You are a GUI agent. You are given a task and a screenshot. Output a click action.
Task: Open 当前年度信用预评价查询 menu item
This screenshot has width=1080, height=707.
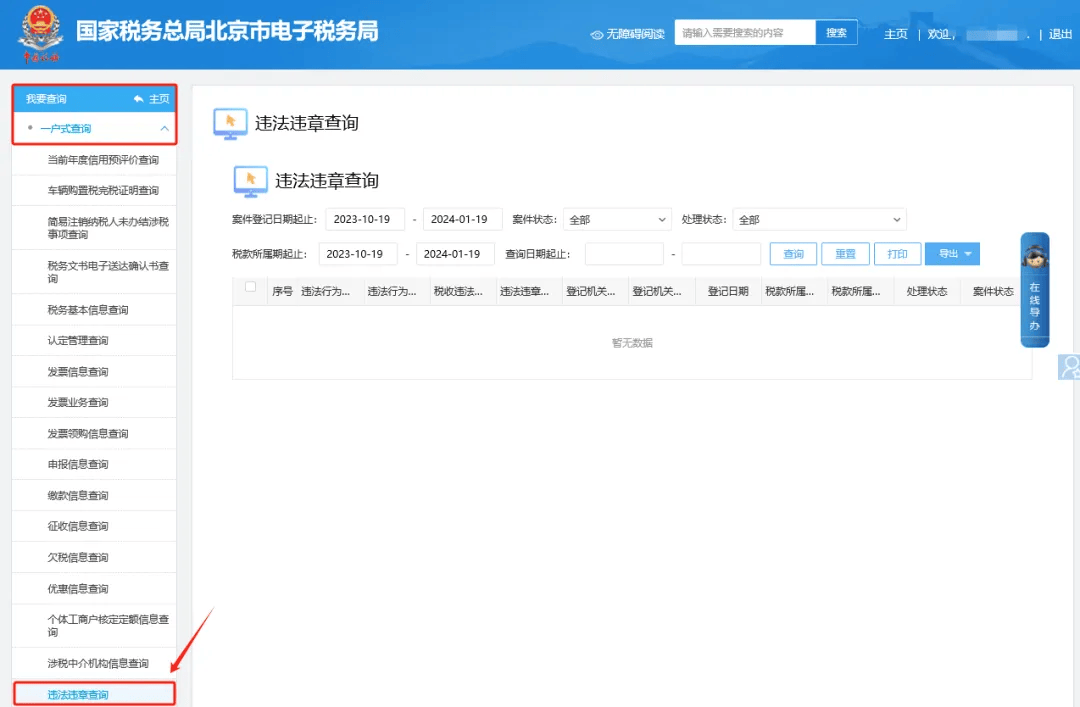[x=94, y=160]
